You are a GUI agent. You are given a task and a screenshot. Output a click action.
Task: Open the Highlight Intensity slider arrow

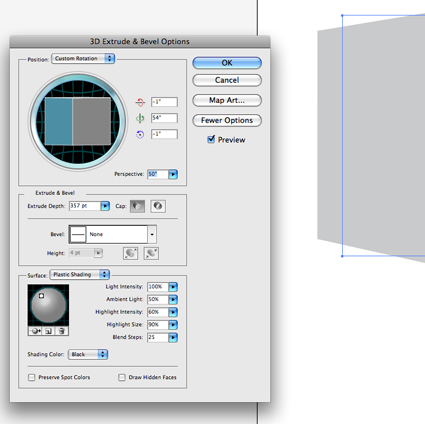pyautogui.click(x=173, y=312)
